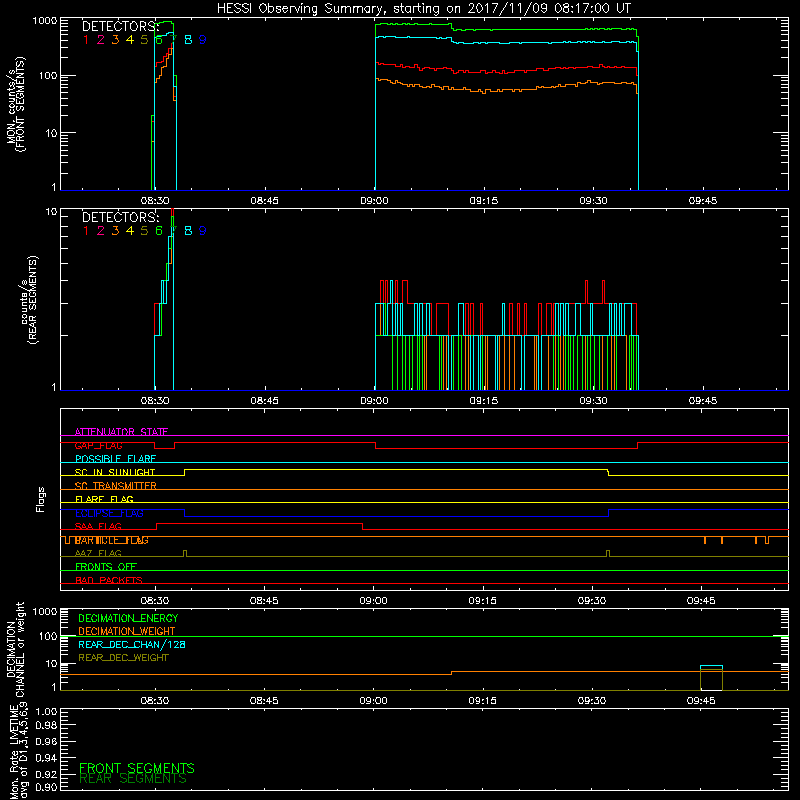This screenshot has width=800, height=800.
Task: Click the DECIMATION_WEIGHT legend label
Action: coord(127,631)
